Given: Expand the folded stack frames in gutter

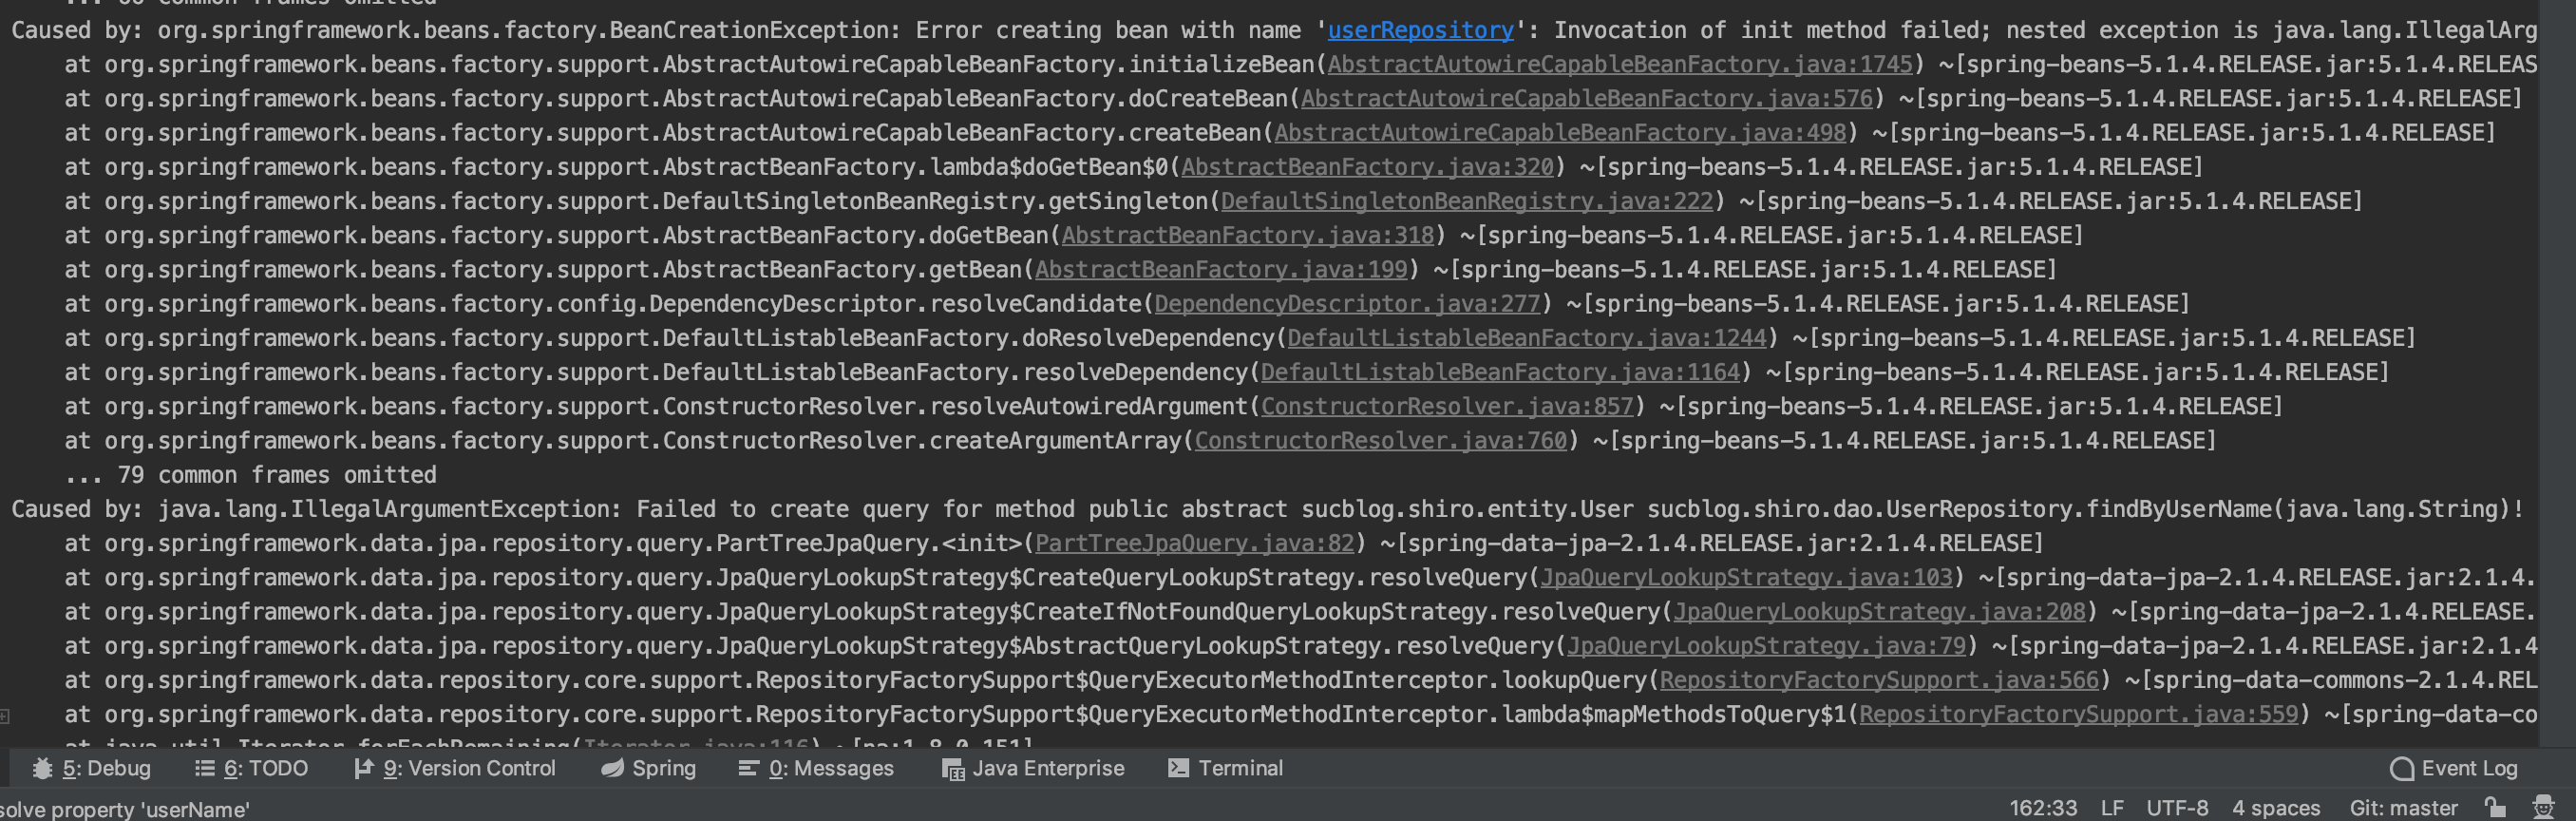Looking at the screenshot, I should pyautogui.click(x=5, y=715).
